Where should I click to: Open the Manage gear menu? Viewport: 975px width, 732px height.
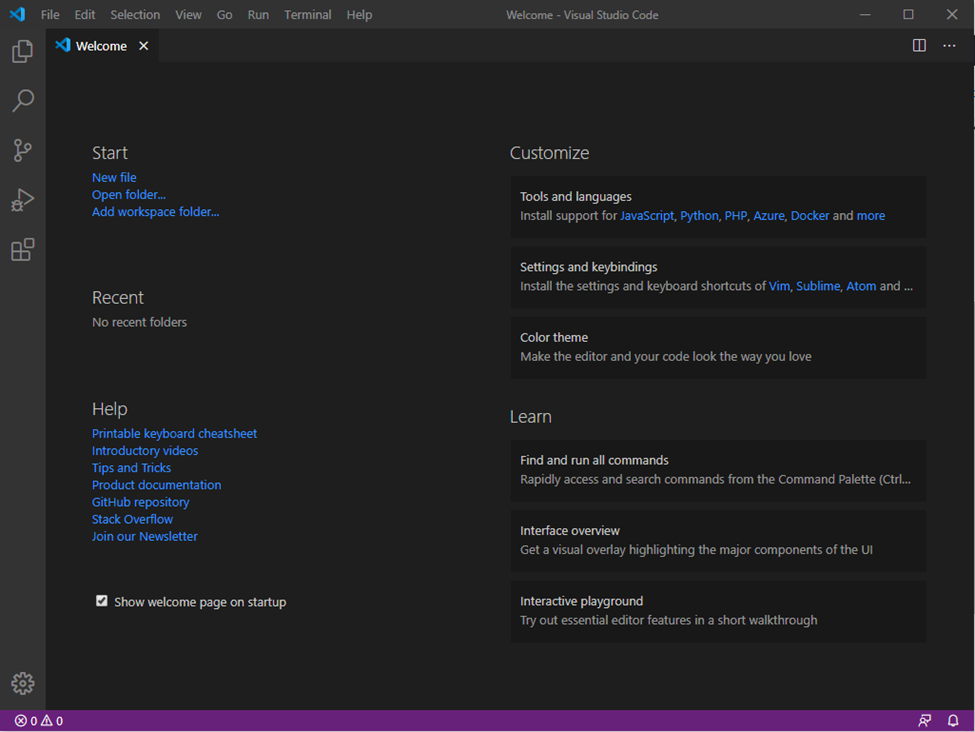(x=22, y=683)
